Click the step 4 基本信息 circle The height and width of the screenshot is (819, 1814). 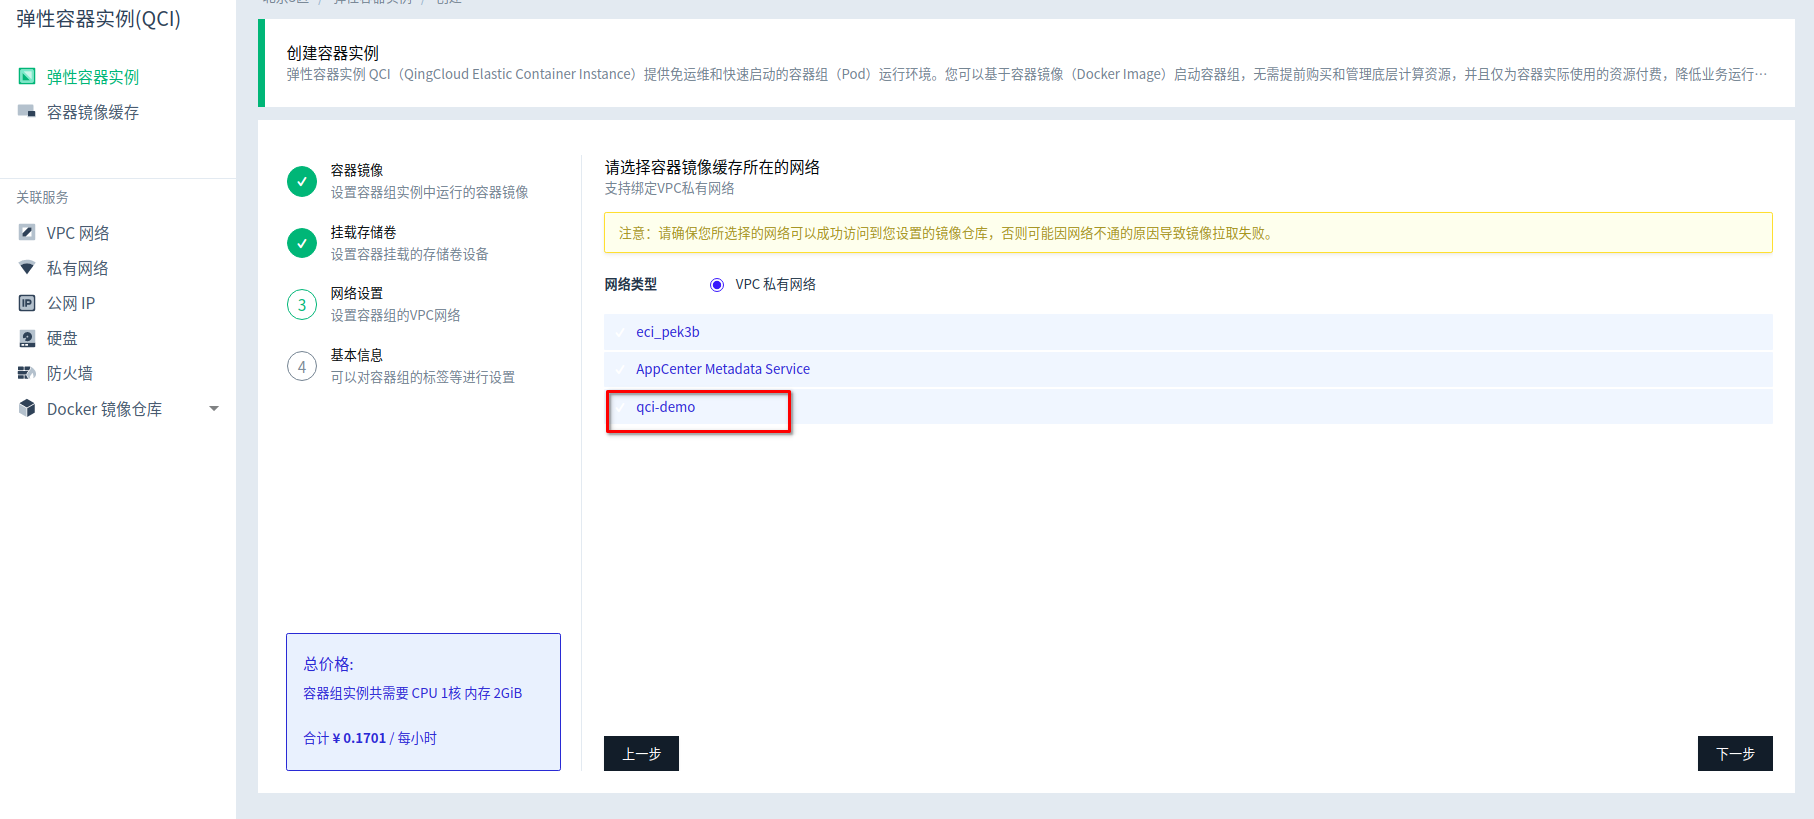pyautogui.click(x=302, y=367)
